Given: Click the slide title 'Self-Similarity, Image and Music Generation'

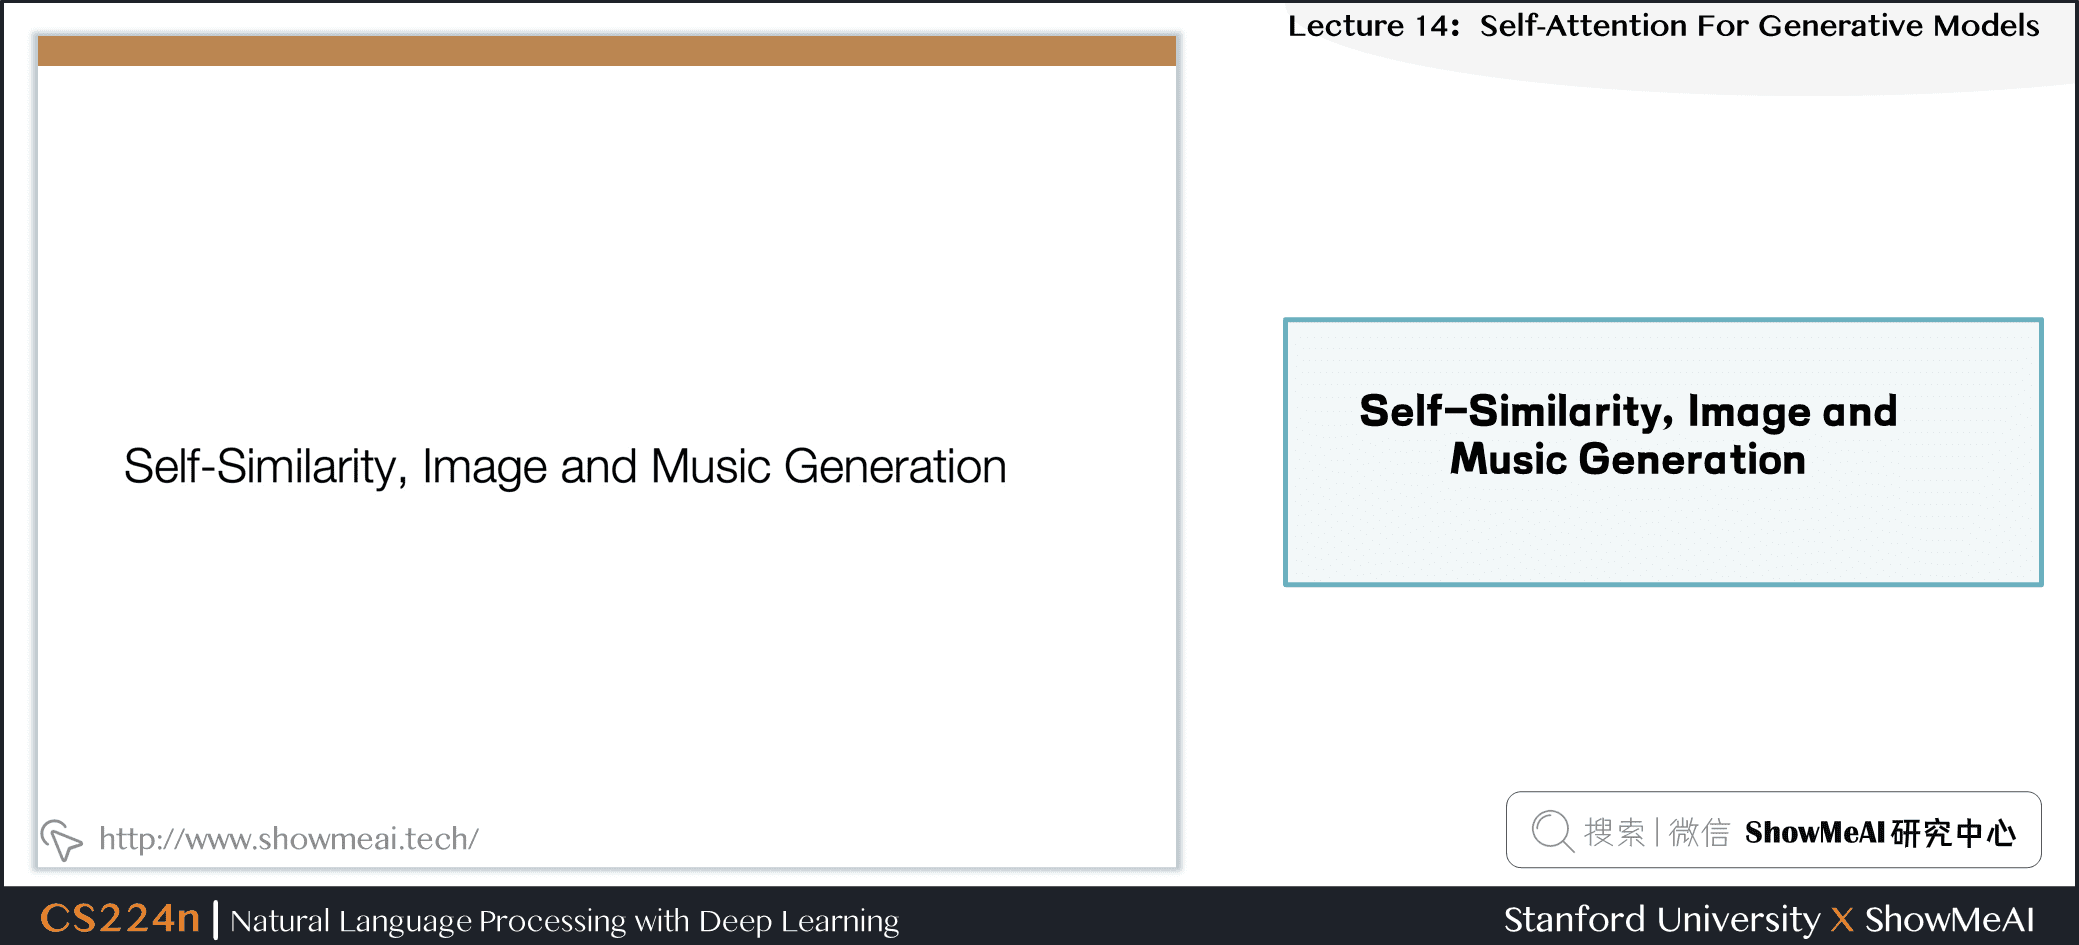Looking at the screenshot, I should click(565, 467).
